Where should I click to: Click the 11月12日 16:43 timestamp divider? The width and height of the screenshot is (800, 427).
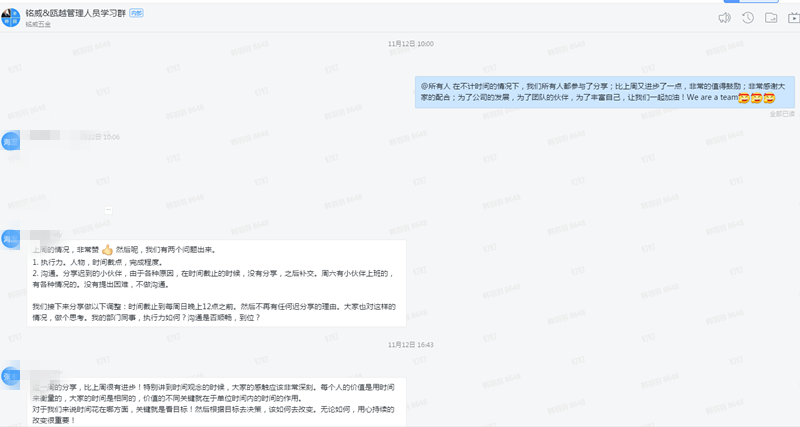[x=410, y=344]
